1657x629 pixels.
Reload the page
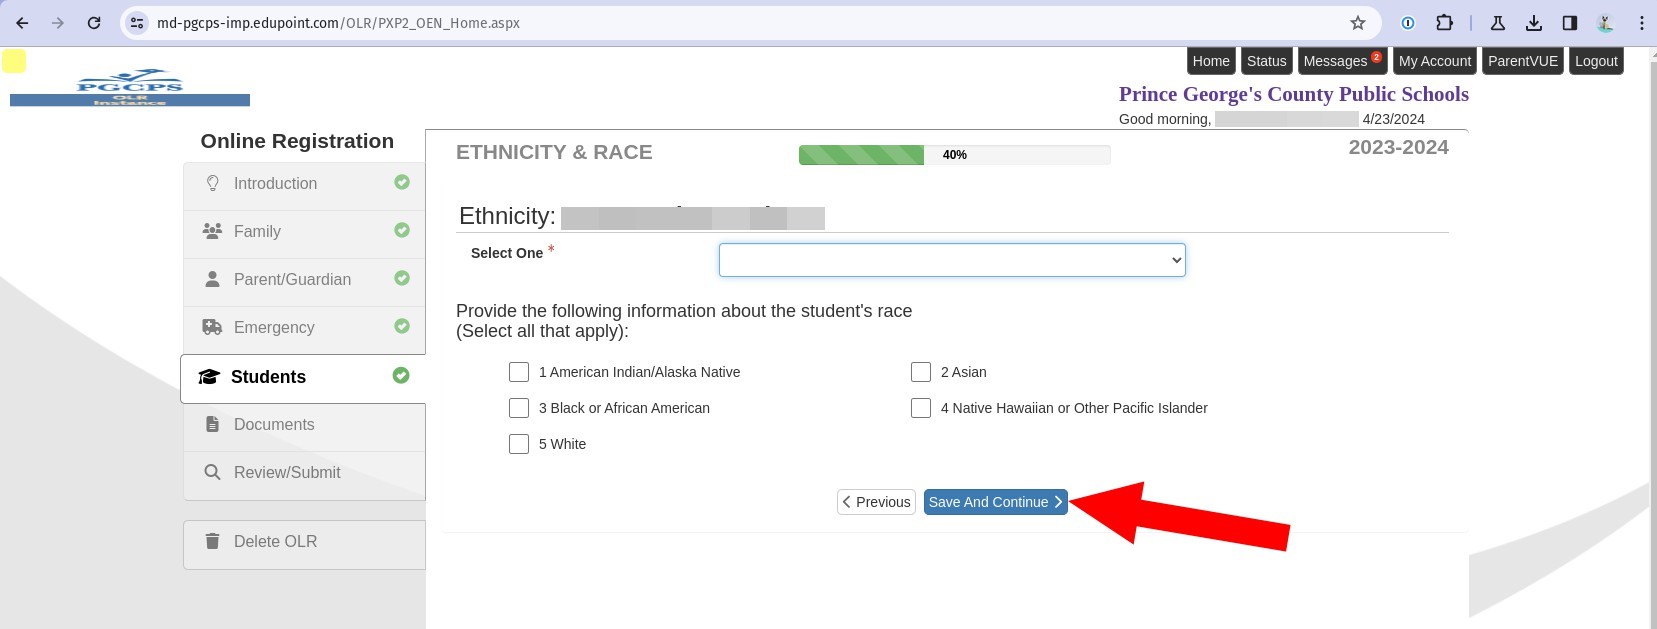[94, 23]
